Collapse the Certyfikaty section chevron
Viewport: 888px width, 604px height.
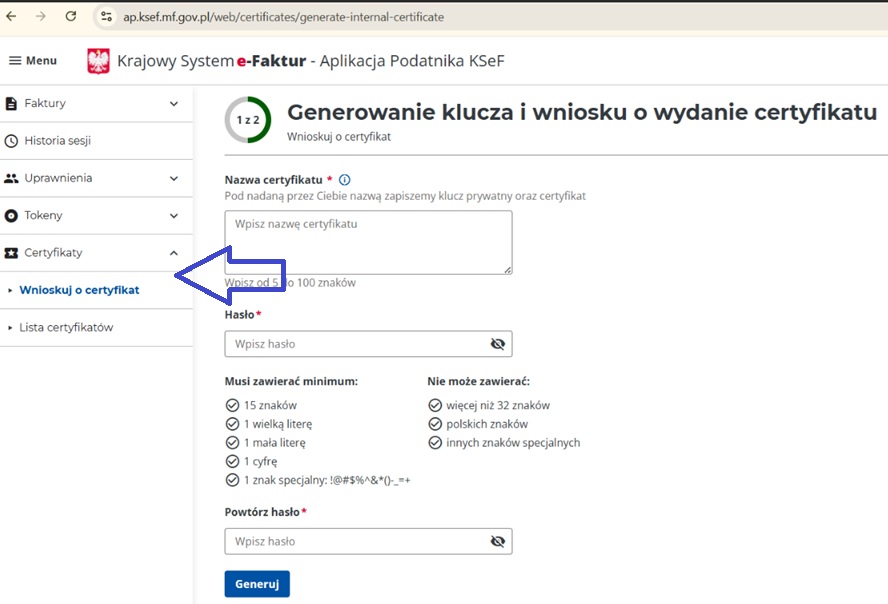point(174,254)
